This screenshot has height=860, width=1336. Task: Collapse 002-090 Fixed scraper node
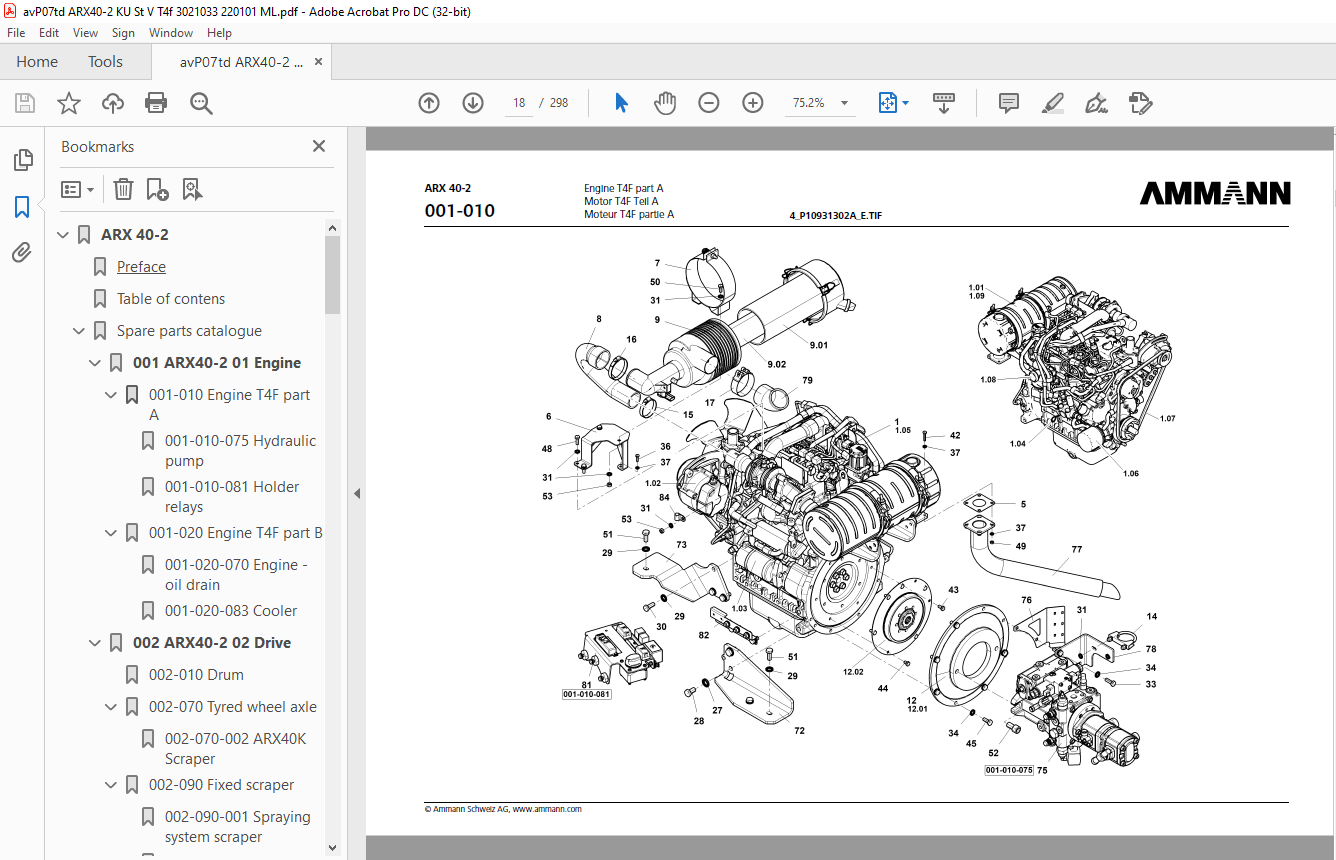pyautogui.click(x=111, y=785)
